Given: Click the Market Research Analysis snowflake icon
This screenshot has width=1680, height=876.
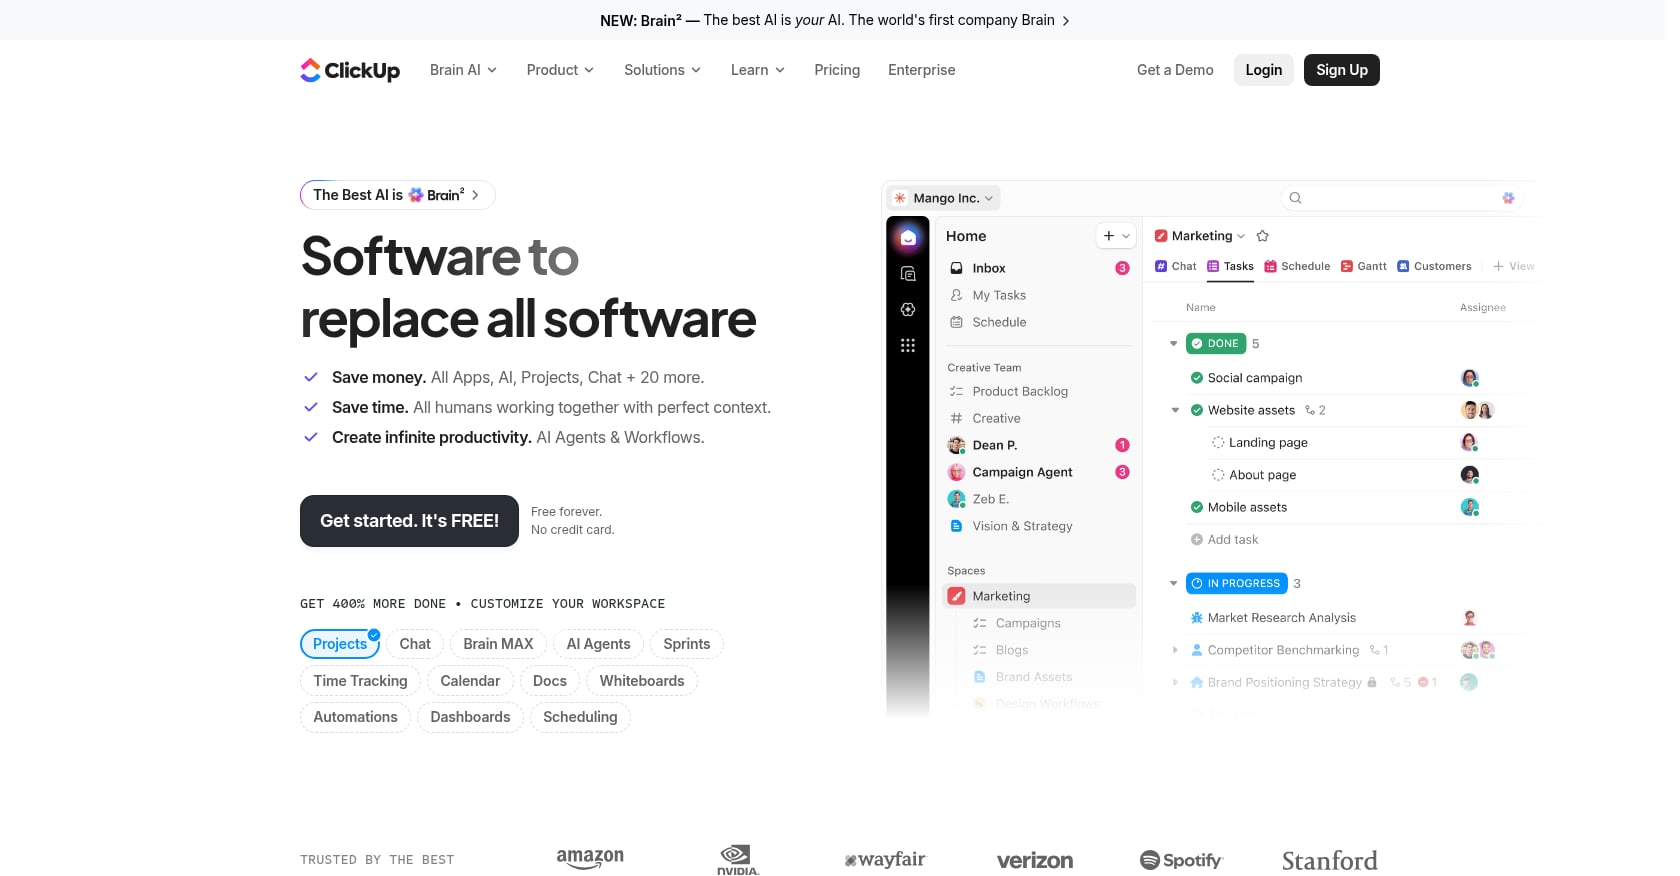Looking at the screenshot, I should point(1196,618).
